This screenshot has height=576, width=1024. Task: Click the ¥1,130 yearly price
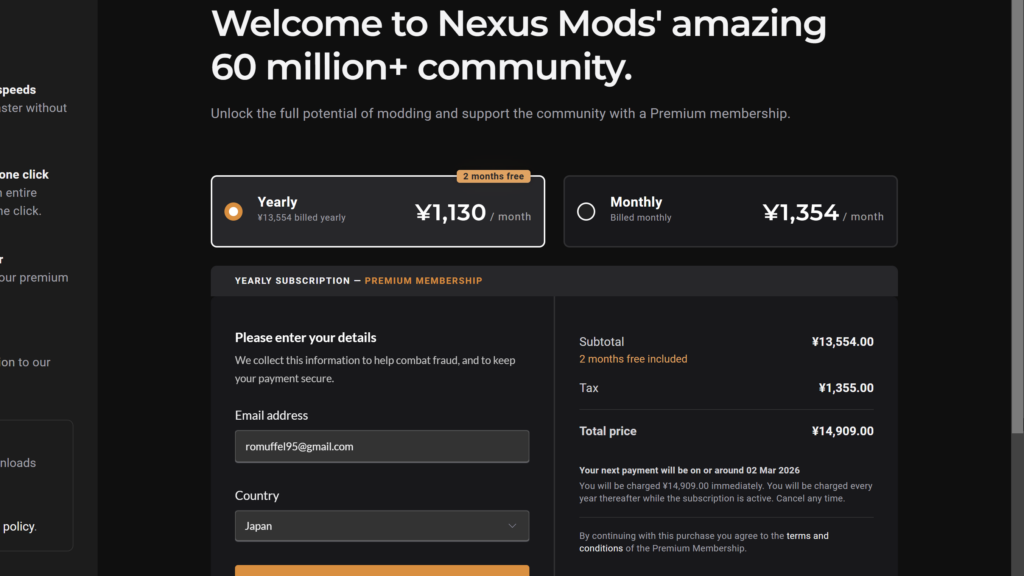point(450,212)
